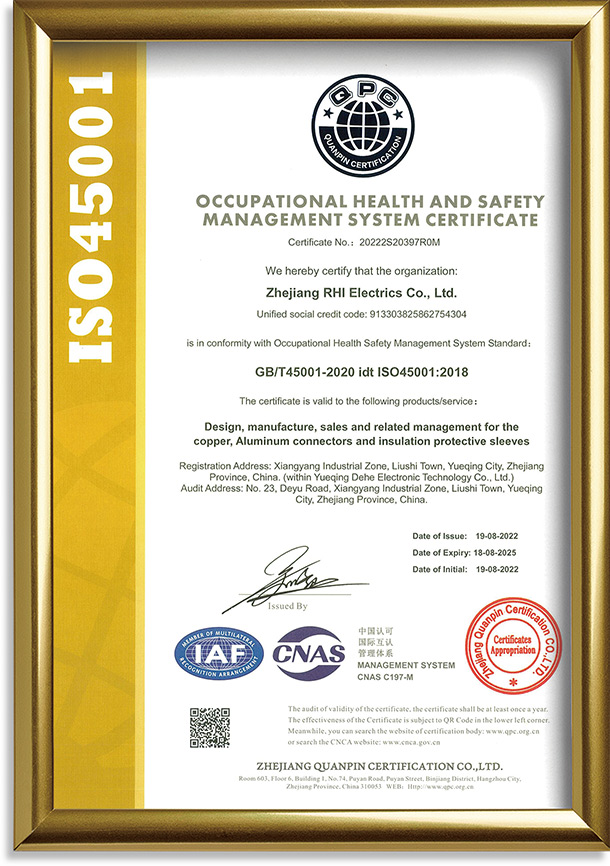This screenshot has height=866, width=610.
Task: Click the Chinese text 中国认可
Action: click(x=375, y=631)
